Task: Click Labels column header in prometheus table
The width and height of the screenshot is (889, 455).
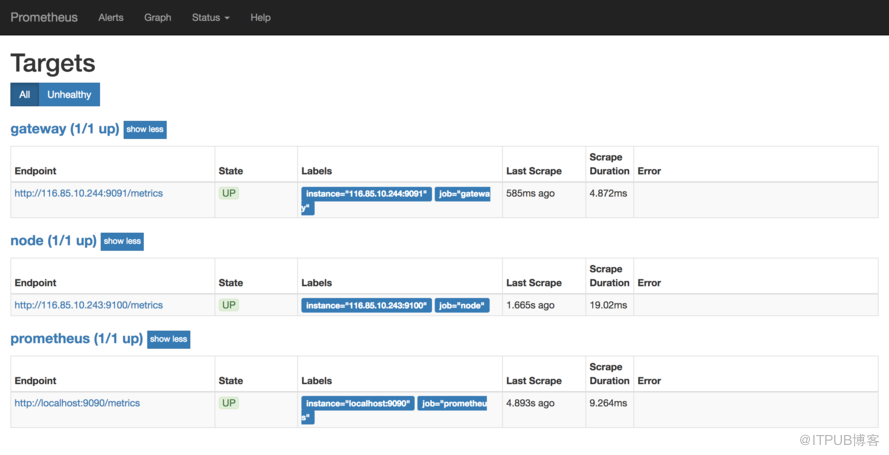Action: pyautogui.click(x=316, y=380)
